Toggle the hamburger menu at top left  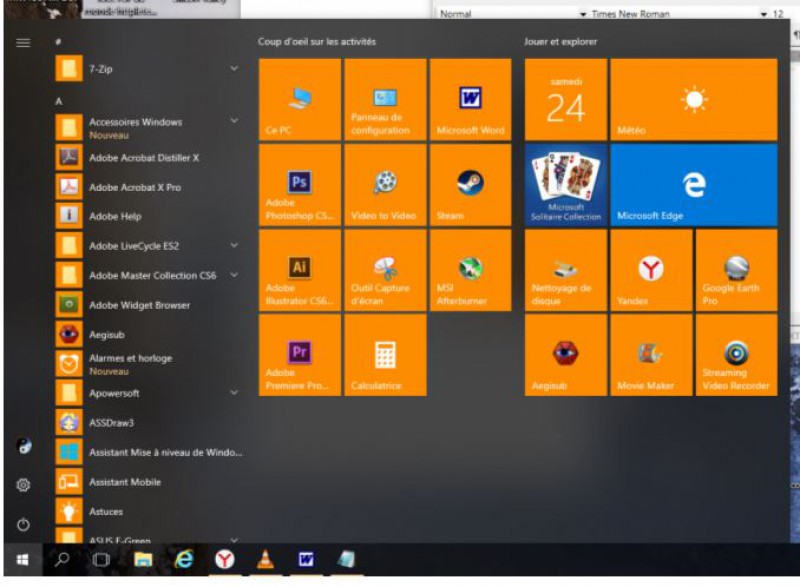point(23,43)
